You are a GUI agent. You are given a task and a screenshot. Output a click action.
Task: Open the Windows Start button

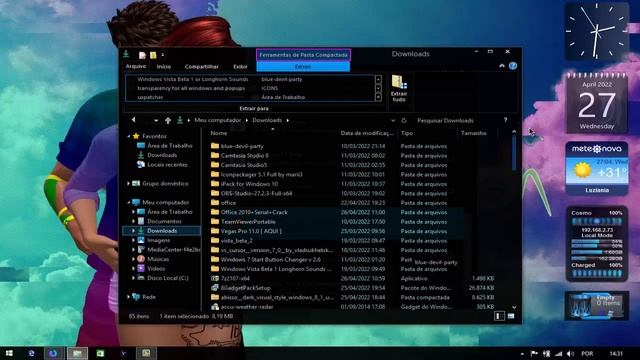9,353
